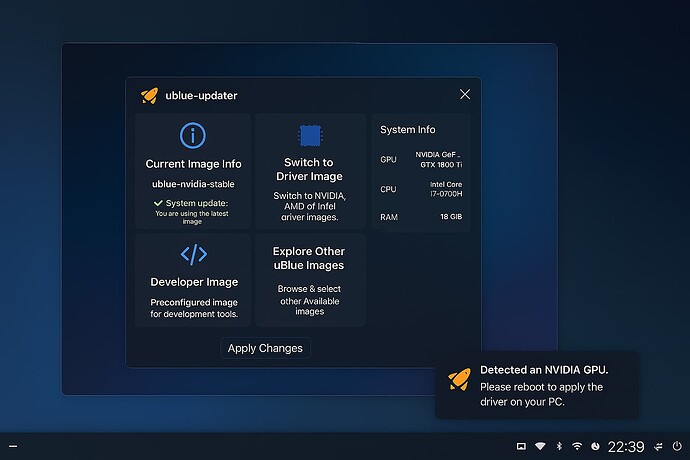This screenshot has width=690, height=460.
Task: Close the ublue-updater dialog
Action: 465,94
